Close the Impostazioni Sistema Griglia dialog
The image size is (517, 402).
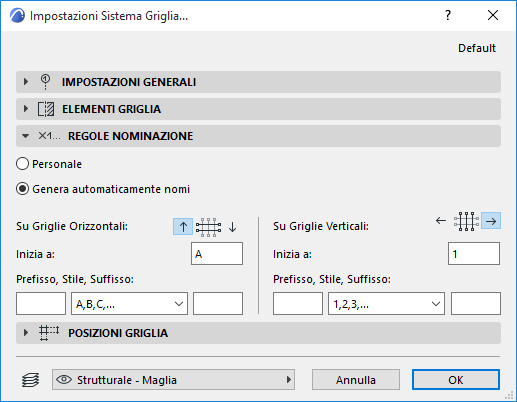493,15
